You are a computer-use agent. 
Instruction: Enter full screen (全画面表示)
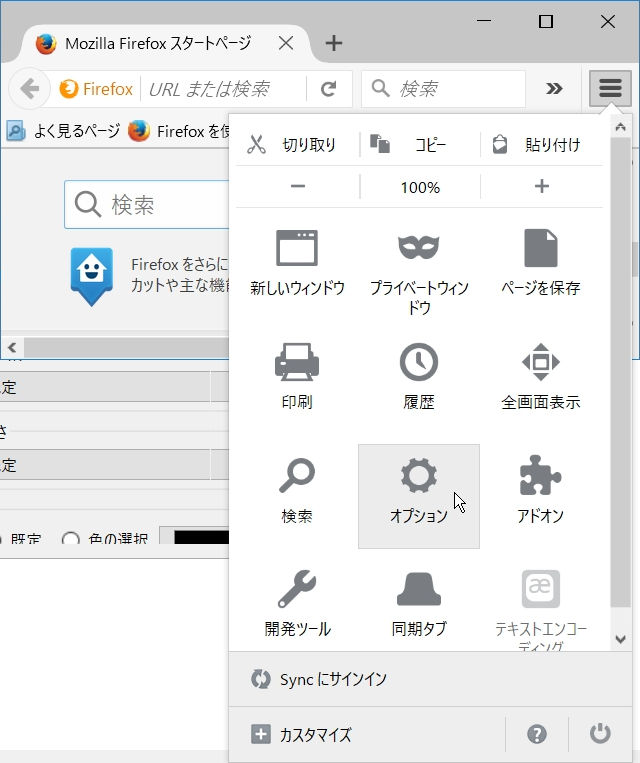[x=541, y=377]
